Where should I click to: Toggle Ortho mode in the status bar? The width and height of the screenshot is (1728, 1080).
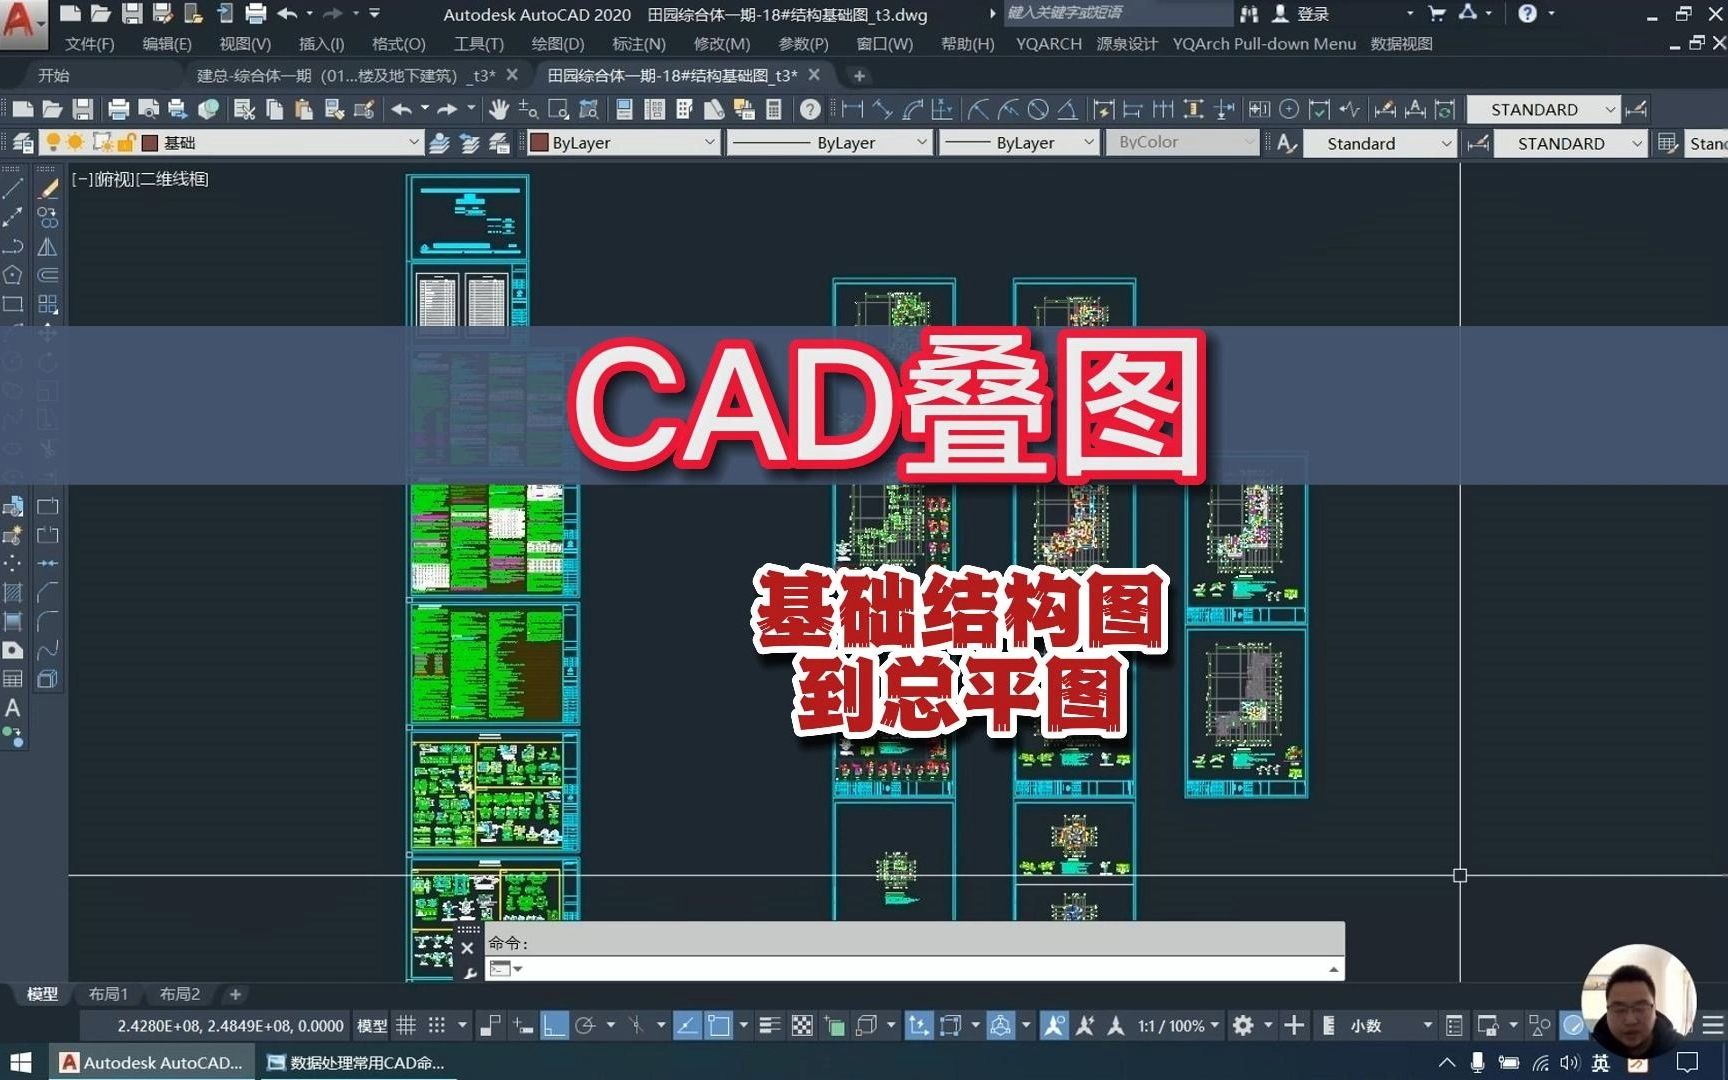[x=554, y=1026]
